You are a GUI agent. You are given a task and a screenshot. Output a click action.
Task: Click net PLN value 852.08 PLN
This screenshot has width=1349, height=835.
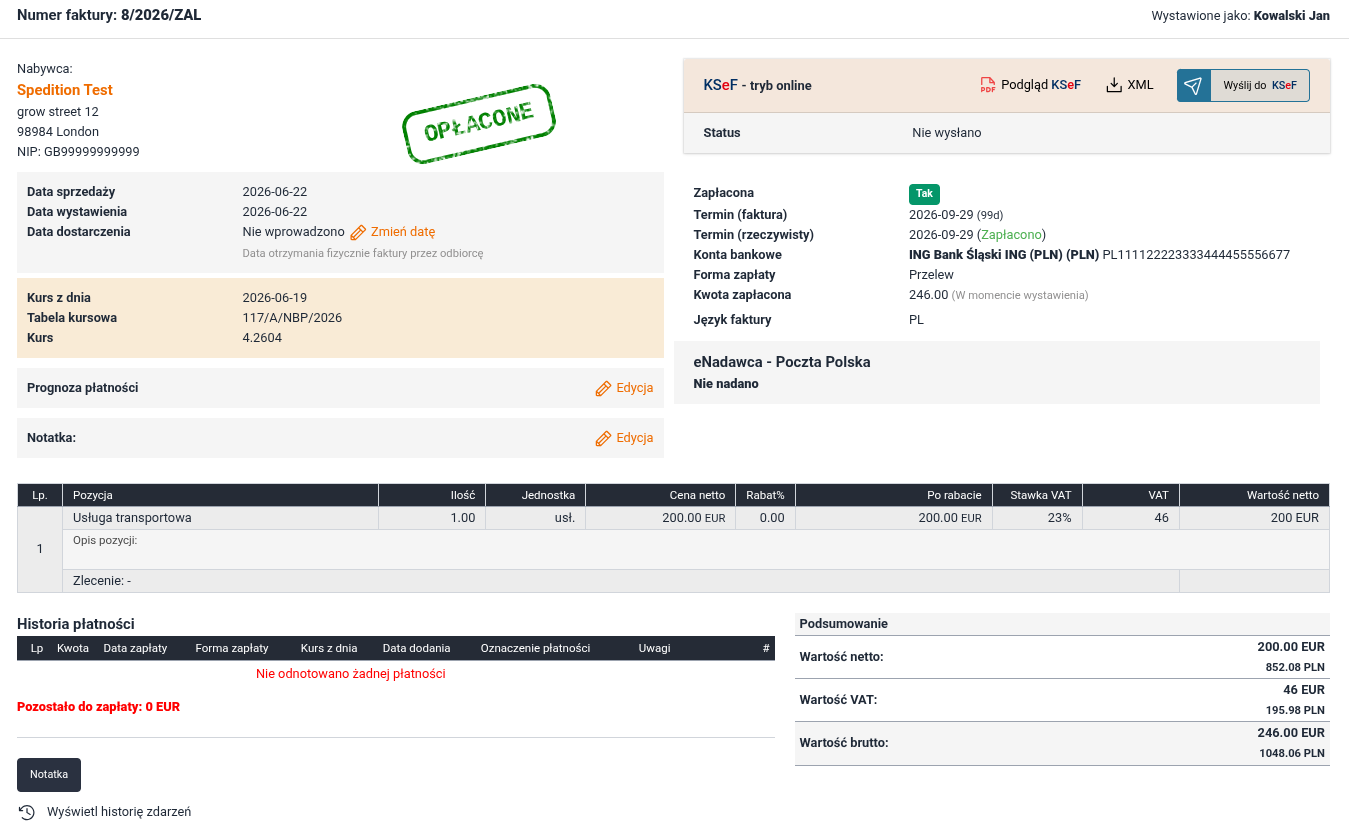1295,667
